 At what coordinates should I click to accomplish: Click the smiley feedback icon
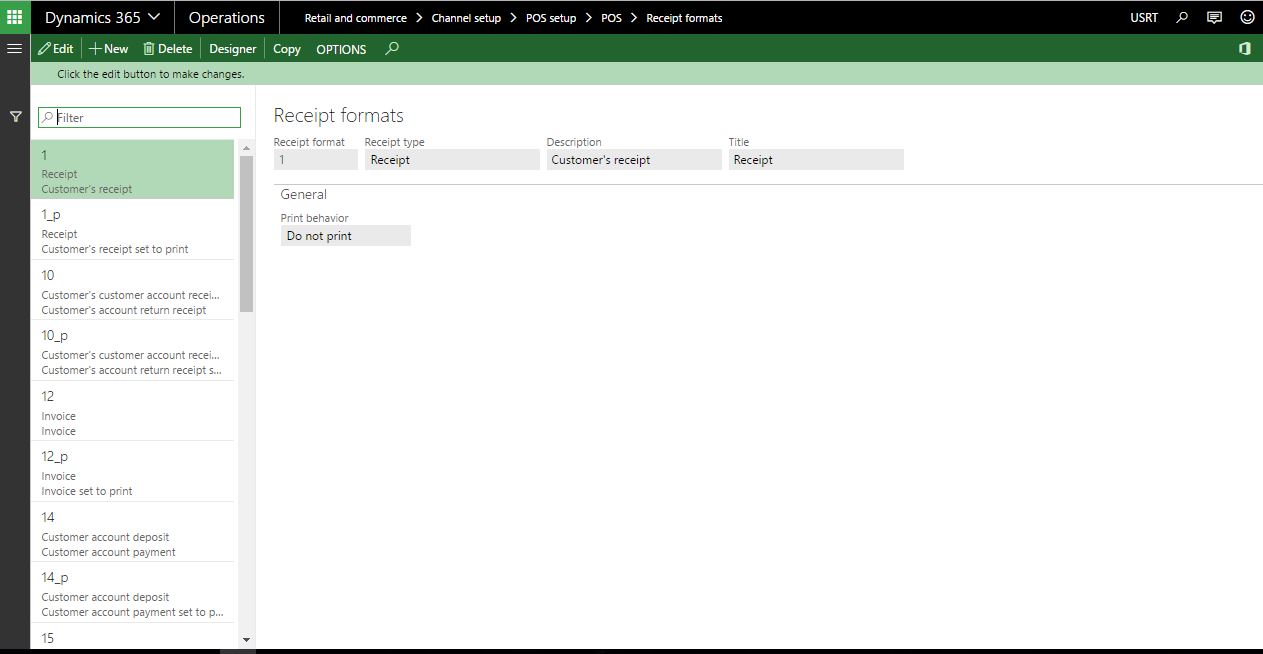tap(1246, 17)
